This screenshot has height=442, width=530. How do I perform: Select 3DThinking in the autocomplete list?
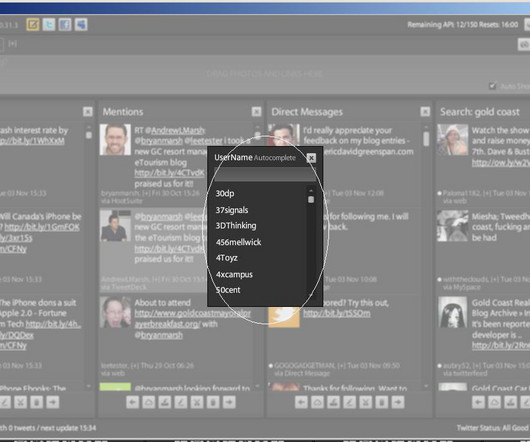(x=236, y=226)
